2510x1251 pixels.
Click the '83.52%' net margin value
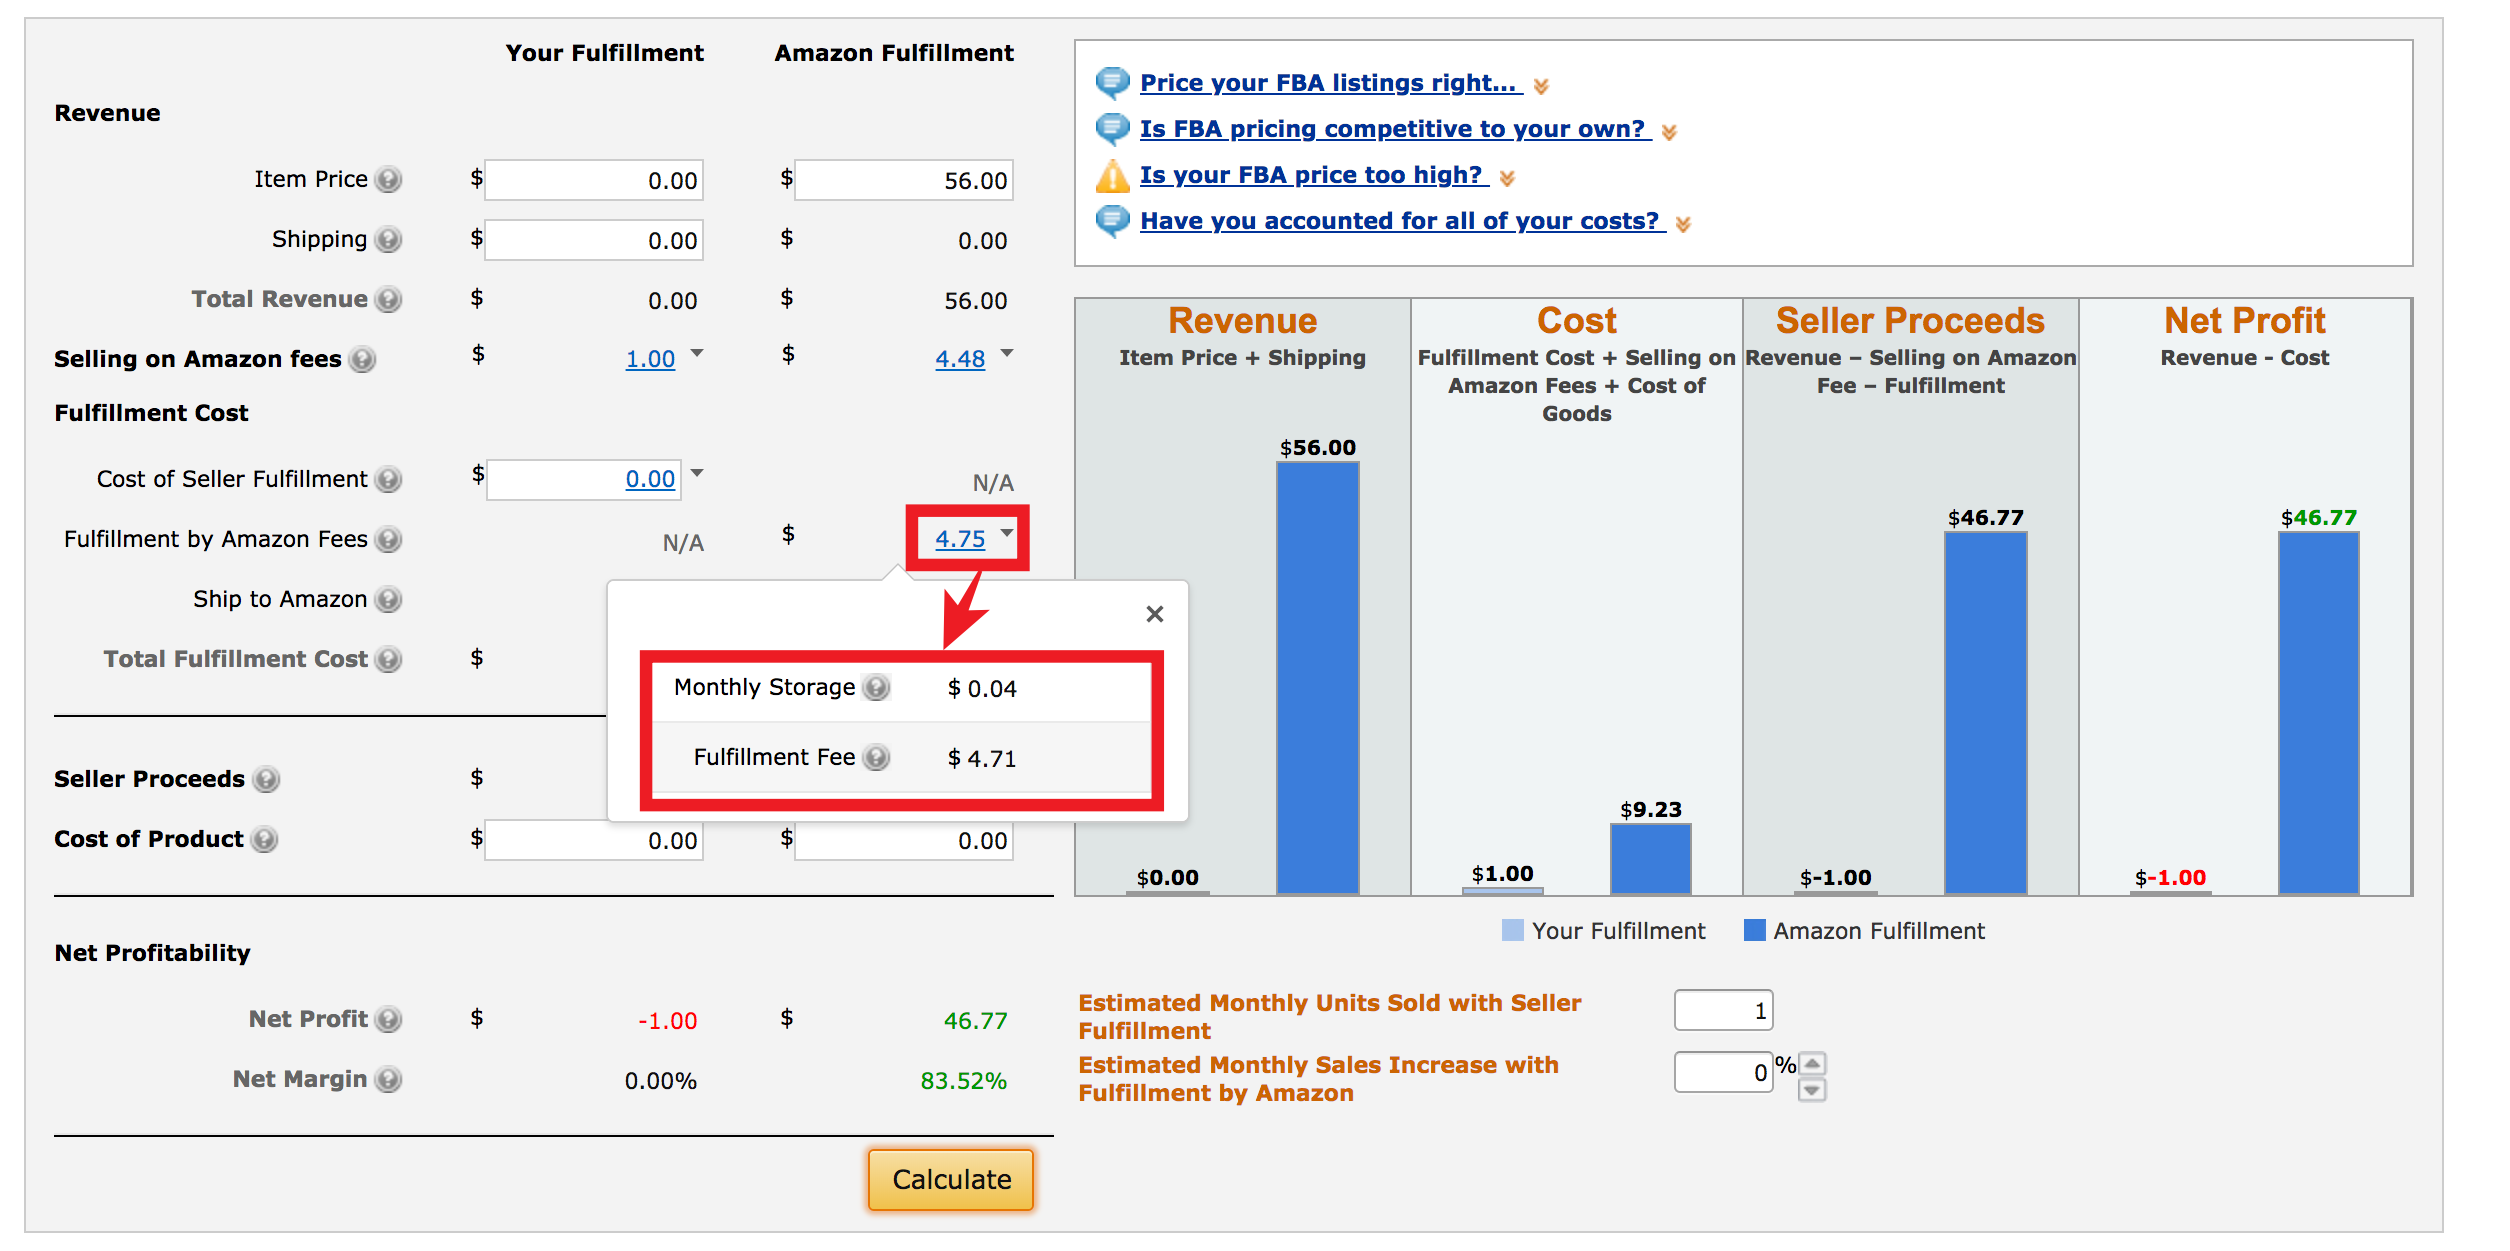click(963, 1081)
